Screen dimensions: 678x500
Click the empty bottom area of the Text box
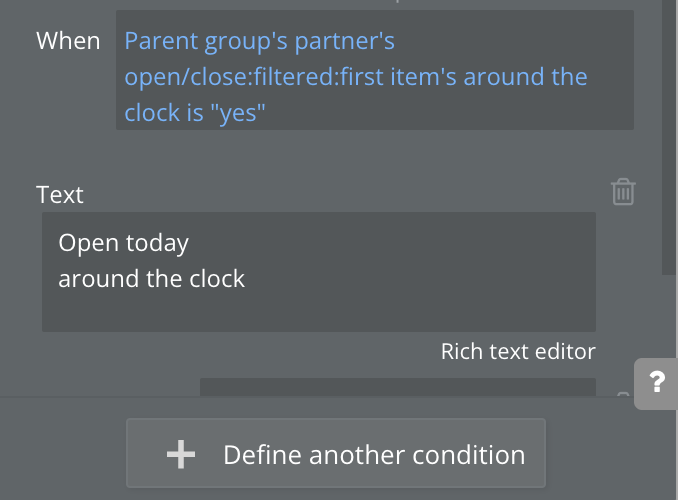pos(319,314)
